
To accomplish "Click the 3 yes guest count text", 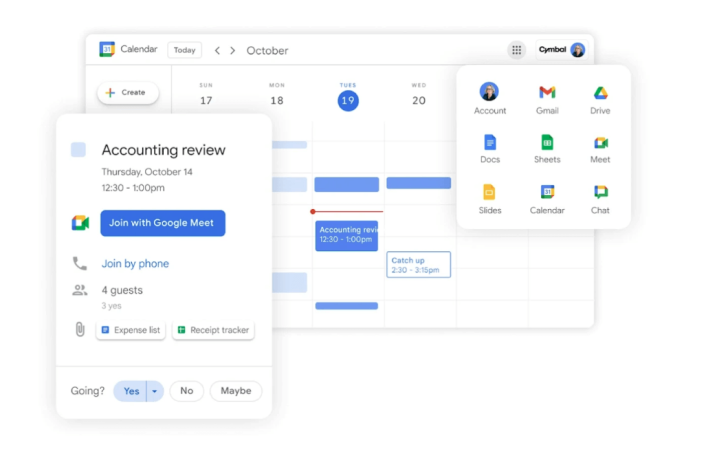I will [111, 306].
